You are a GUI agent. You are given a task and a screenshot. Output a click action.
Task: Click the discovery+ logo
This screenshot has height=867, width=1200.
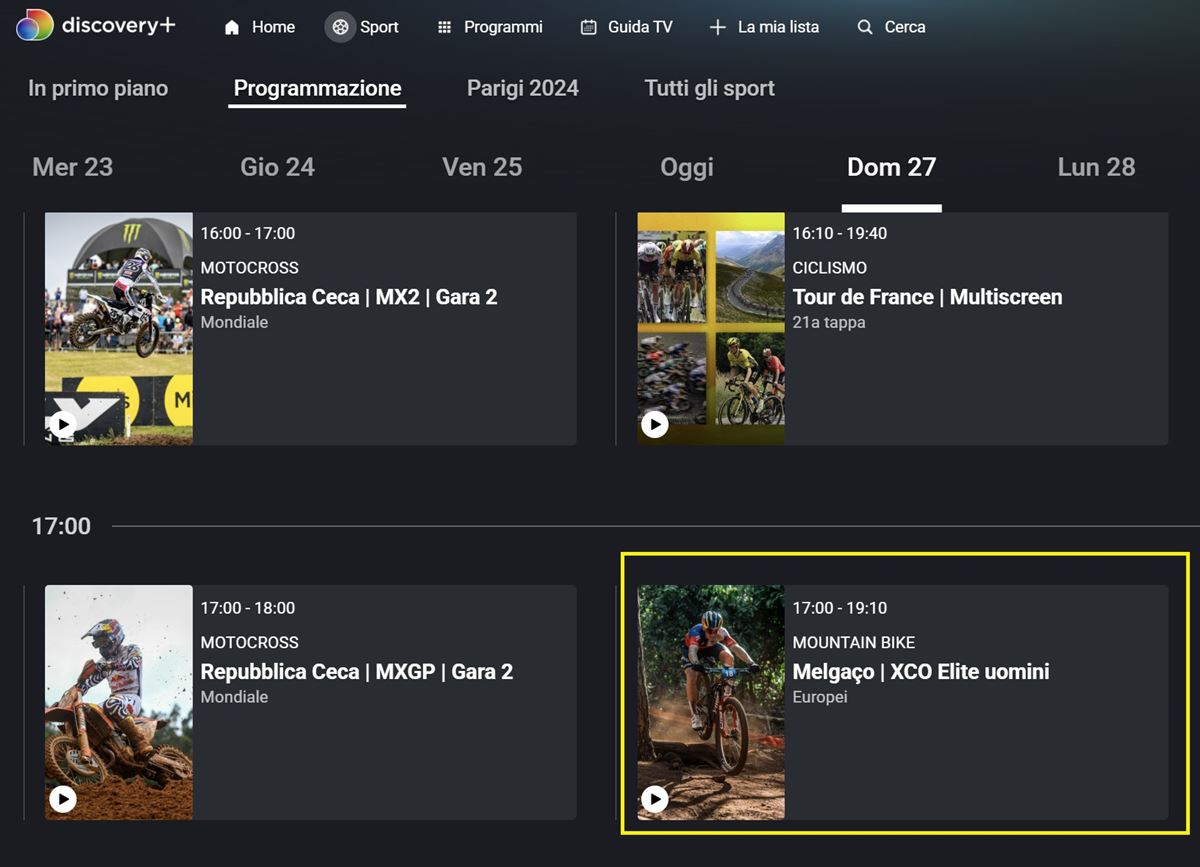96,26
